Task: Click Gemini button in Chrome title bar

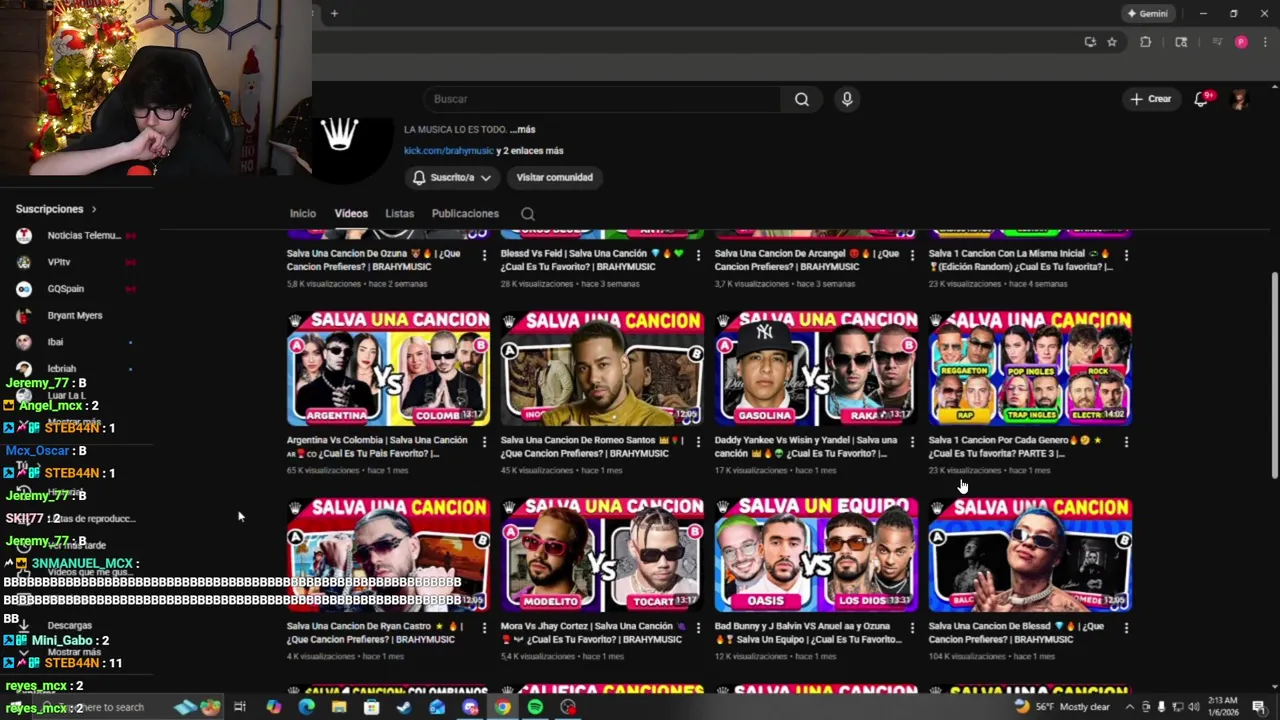Action: click(1148, 13)
